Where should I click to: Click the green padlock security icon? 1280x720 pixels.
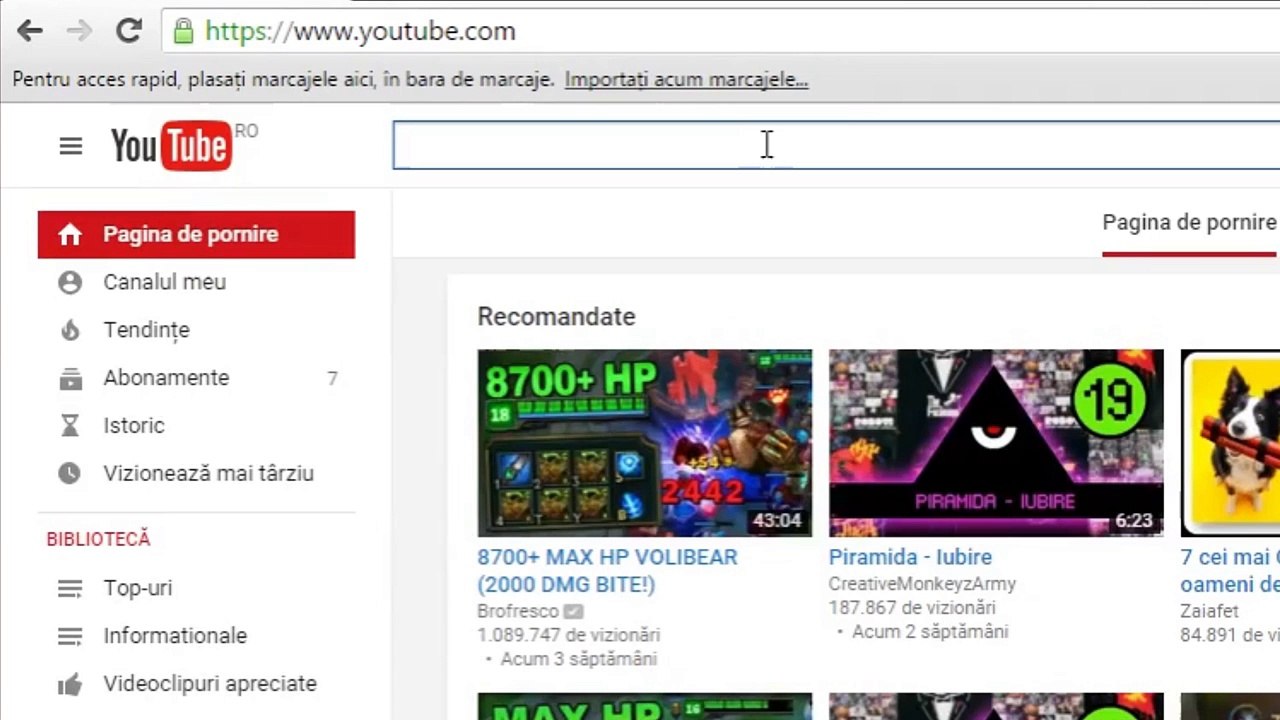[x=183, y=31]
